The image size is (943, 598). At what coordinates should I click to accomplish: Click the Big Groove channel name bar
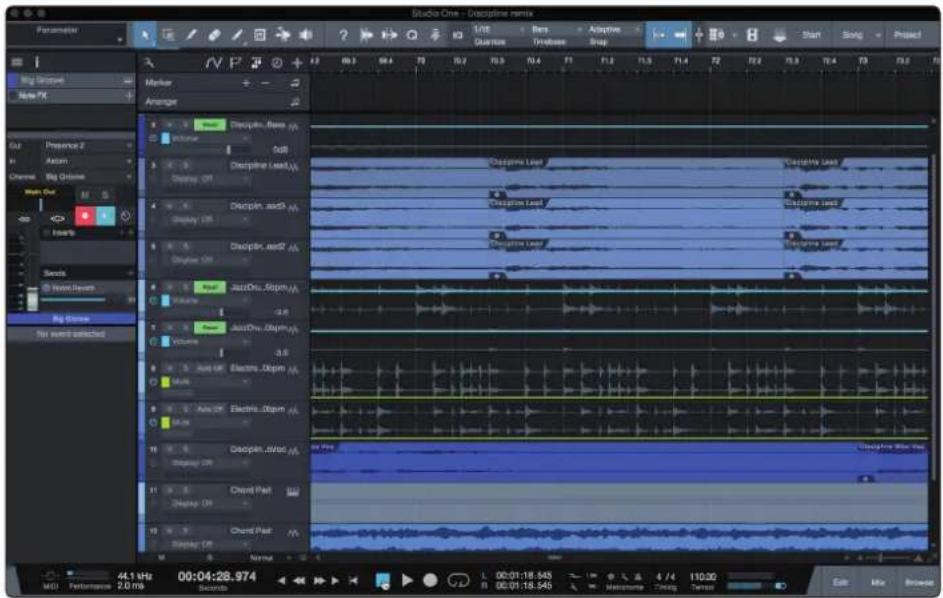[x=71, y=319]
